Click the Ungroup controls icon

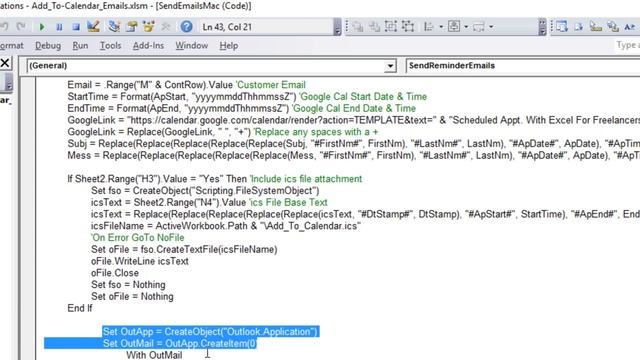(x=408, y=27)
